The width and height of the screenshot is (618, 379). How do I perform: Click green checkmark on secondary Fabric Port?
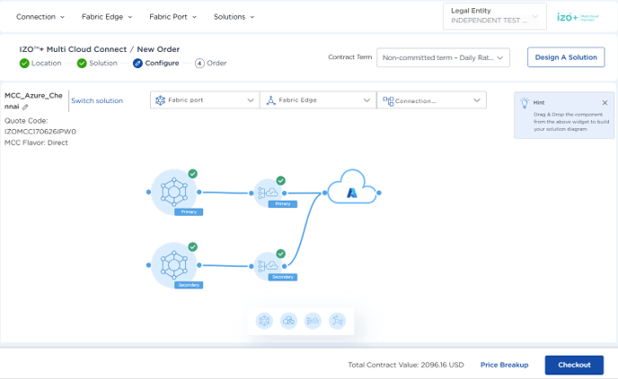193,247
